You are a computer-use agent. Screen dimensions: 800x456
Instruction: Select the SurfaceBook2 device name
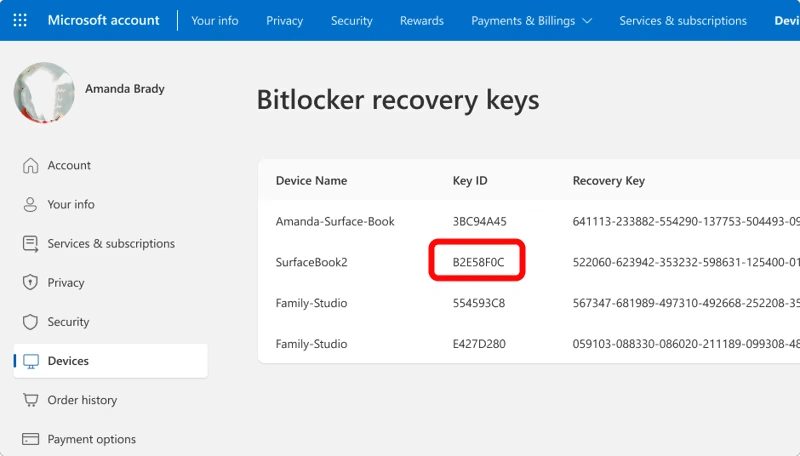[x=312, y=262]
